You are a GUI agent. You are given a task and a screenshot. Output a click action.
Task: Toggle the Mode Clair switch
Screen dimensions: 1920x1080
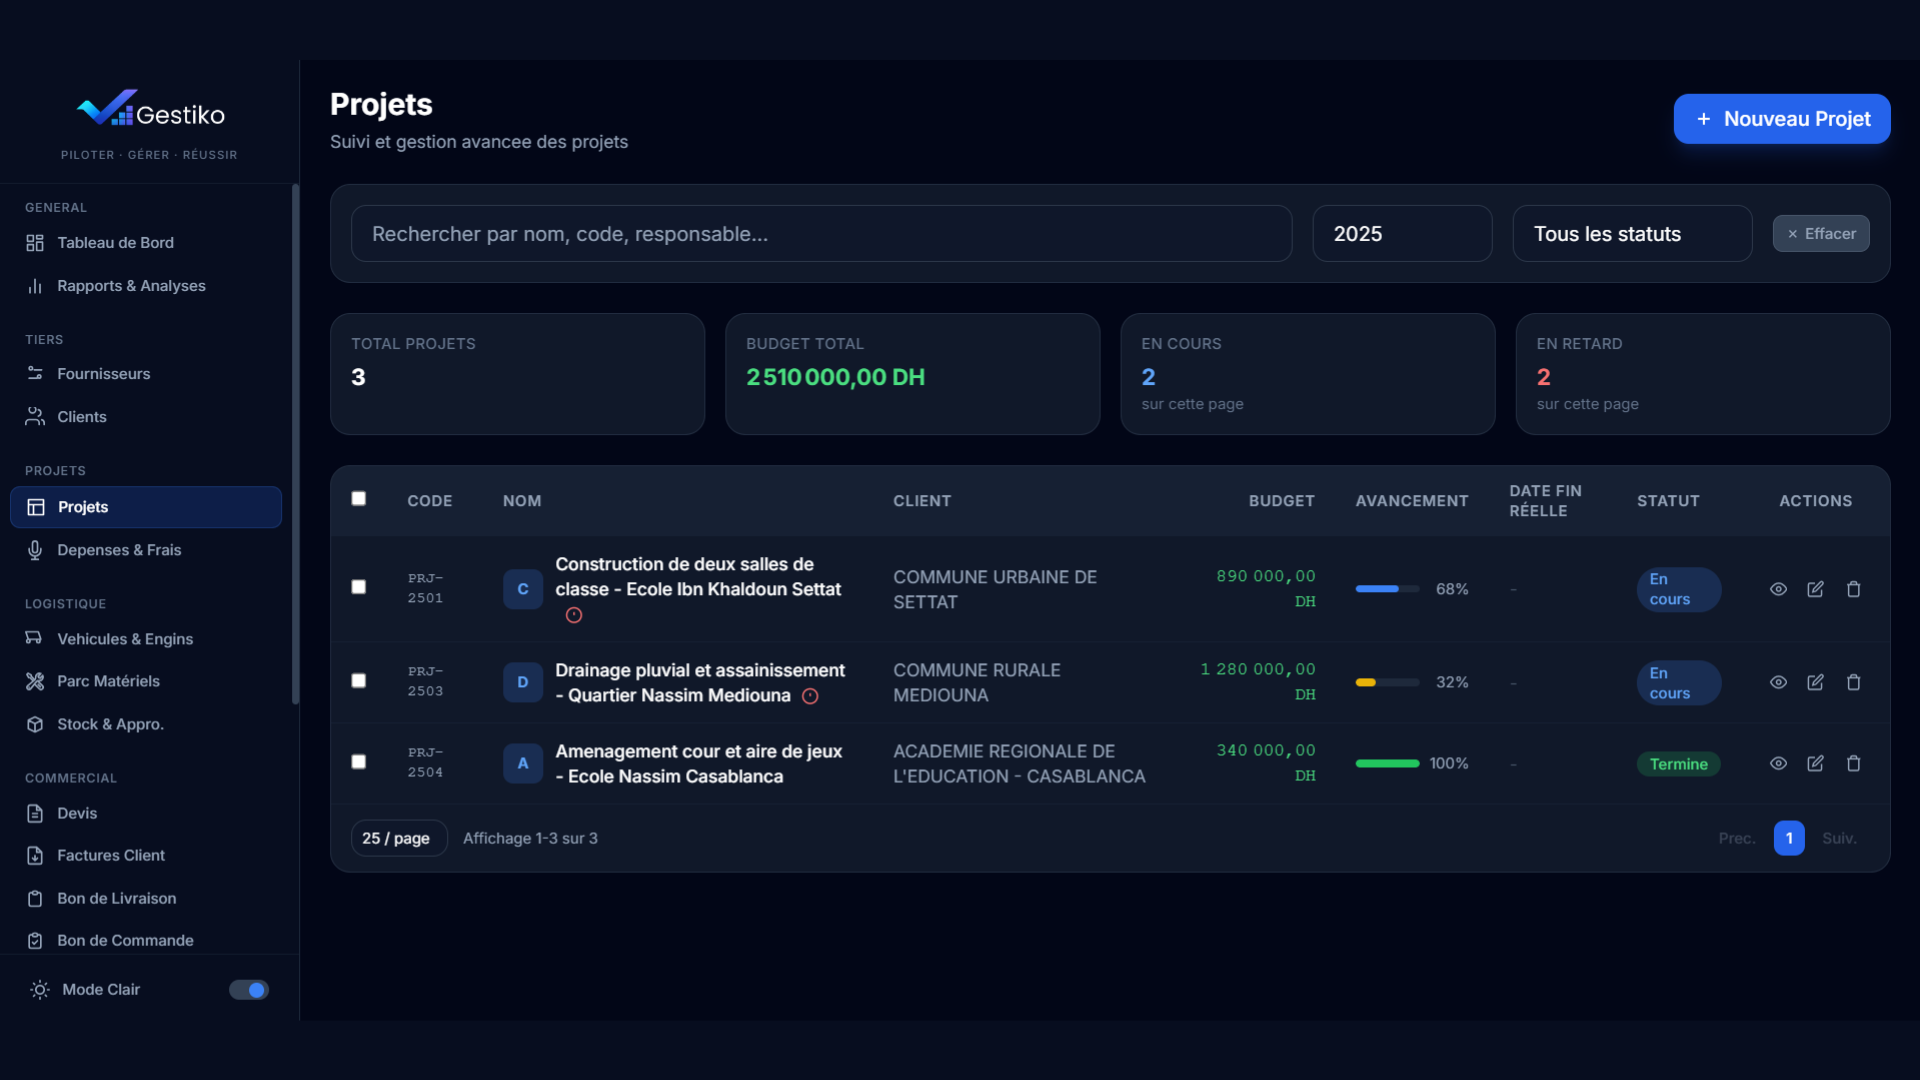pyautogui.click(x=249, y=989)
